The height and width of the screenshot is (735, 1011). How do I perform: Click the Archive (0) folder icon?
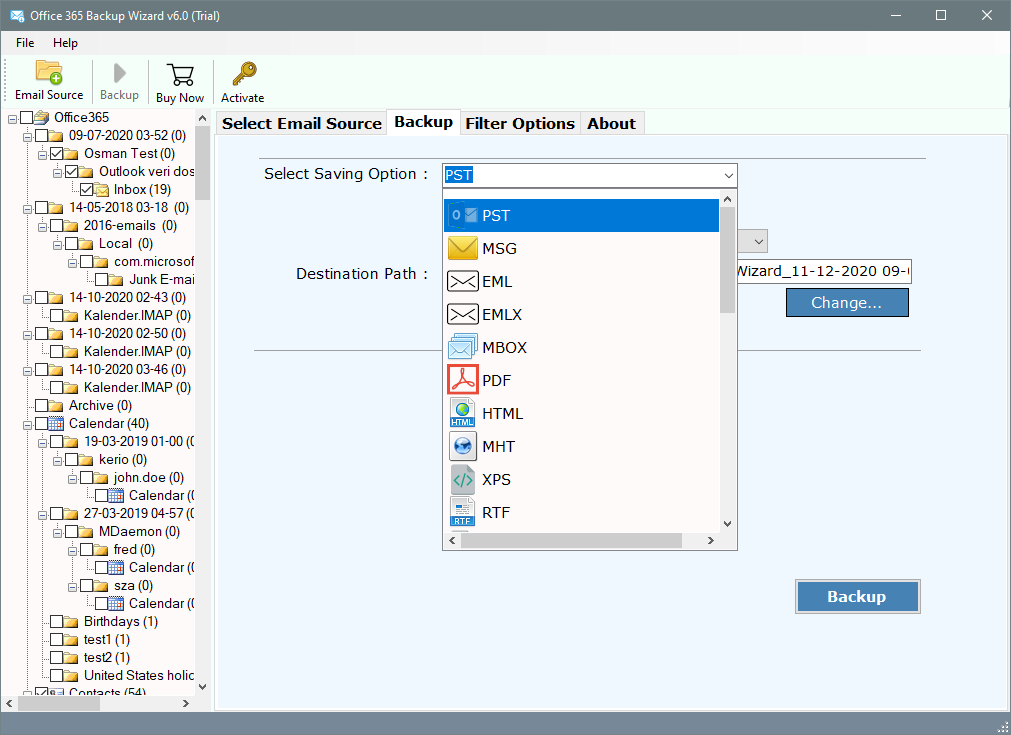pos(55,406)
